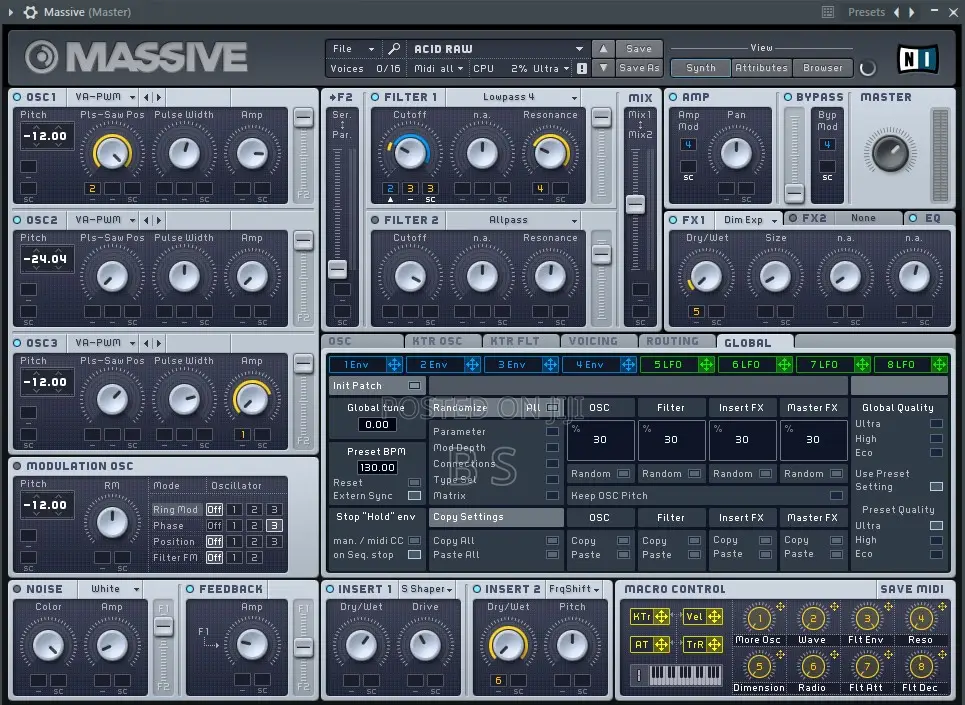965x705 pixels.
Task: Open the Attributes view
Action: point(761,68)
